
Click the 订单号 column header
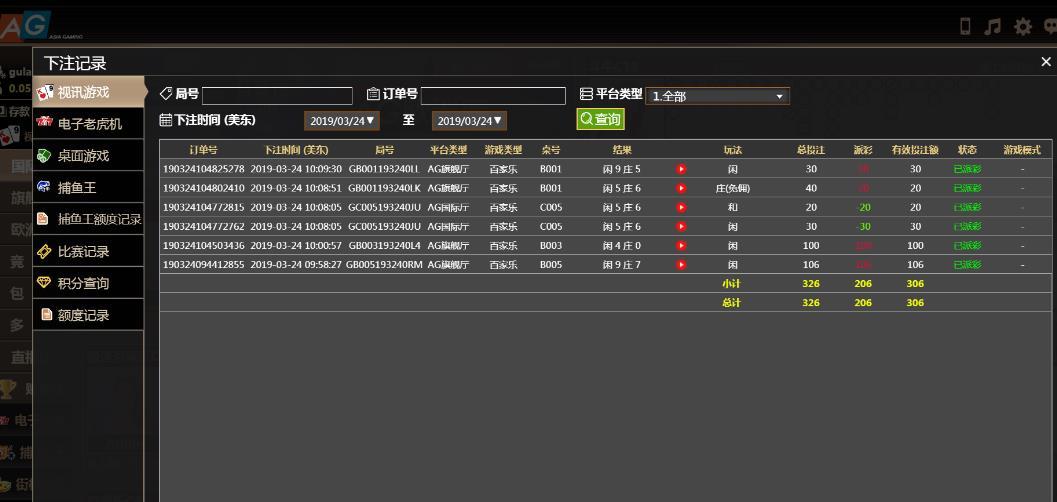(x=204, y=150)
